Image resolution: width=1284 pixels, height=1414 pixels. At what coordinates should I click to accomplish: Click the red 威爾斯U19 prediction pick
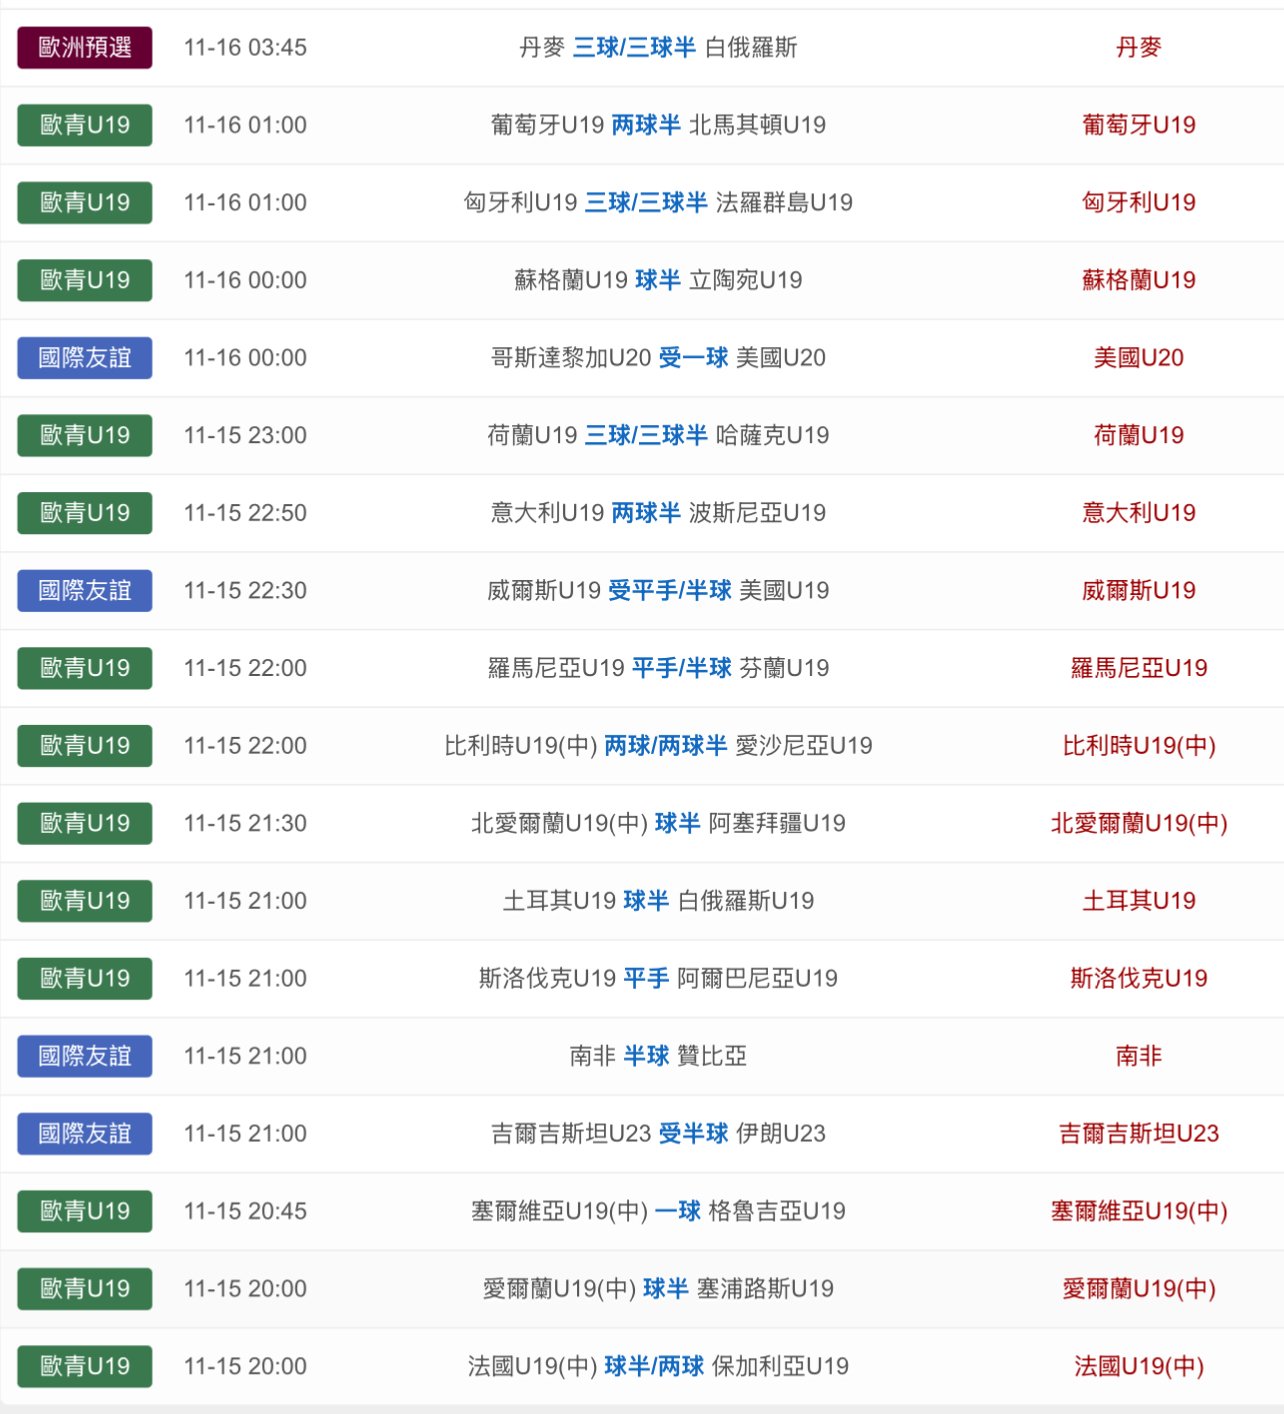(1138, 591)
